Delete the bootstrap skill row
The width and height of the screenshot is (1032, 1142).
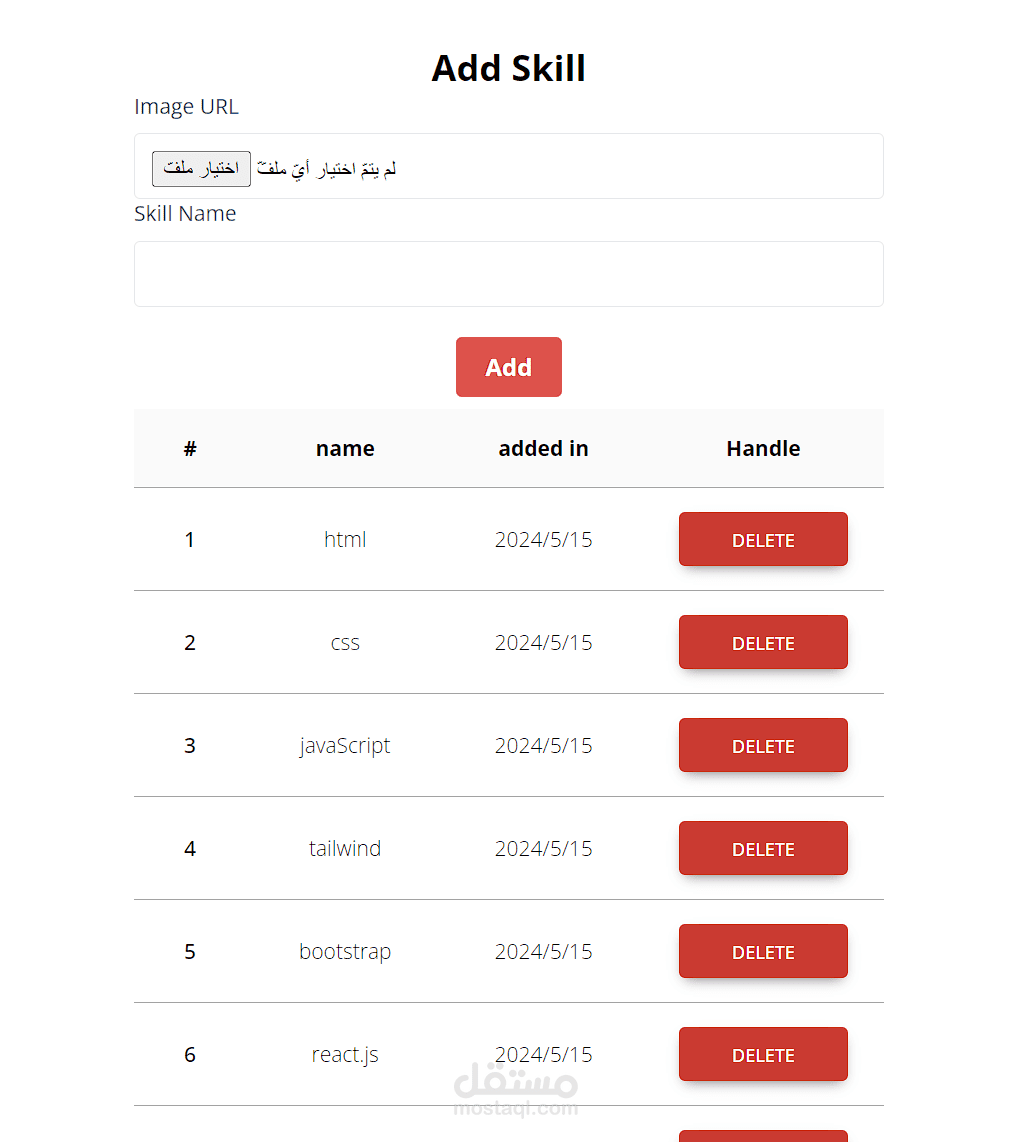click(x=763, y=951)
